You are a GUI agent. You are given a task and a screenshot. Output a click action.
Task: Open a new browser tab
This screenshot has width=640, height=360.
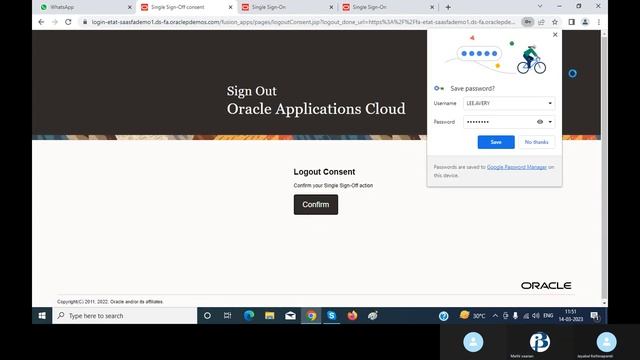pyautogui.click(x=448, y=7)
